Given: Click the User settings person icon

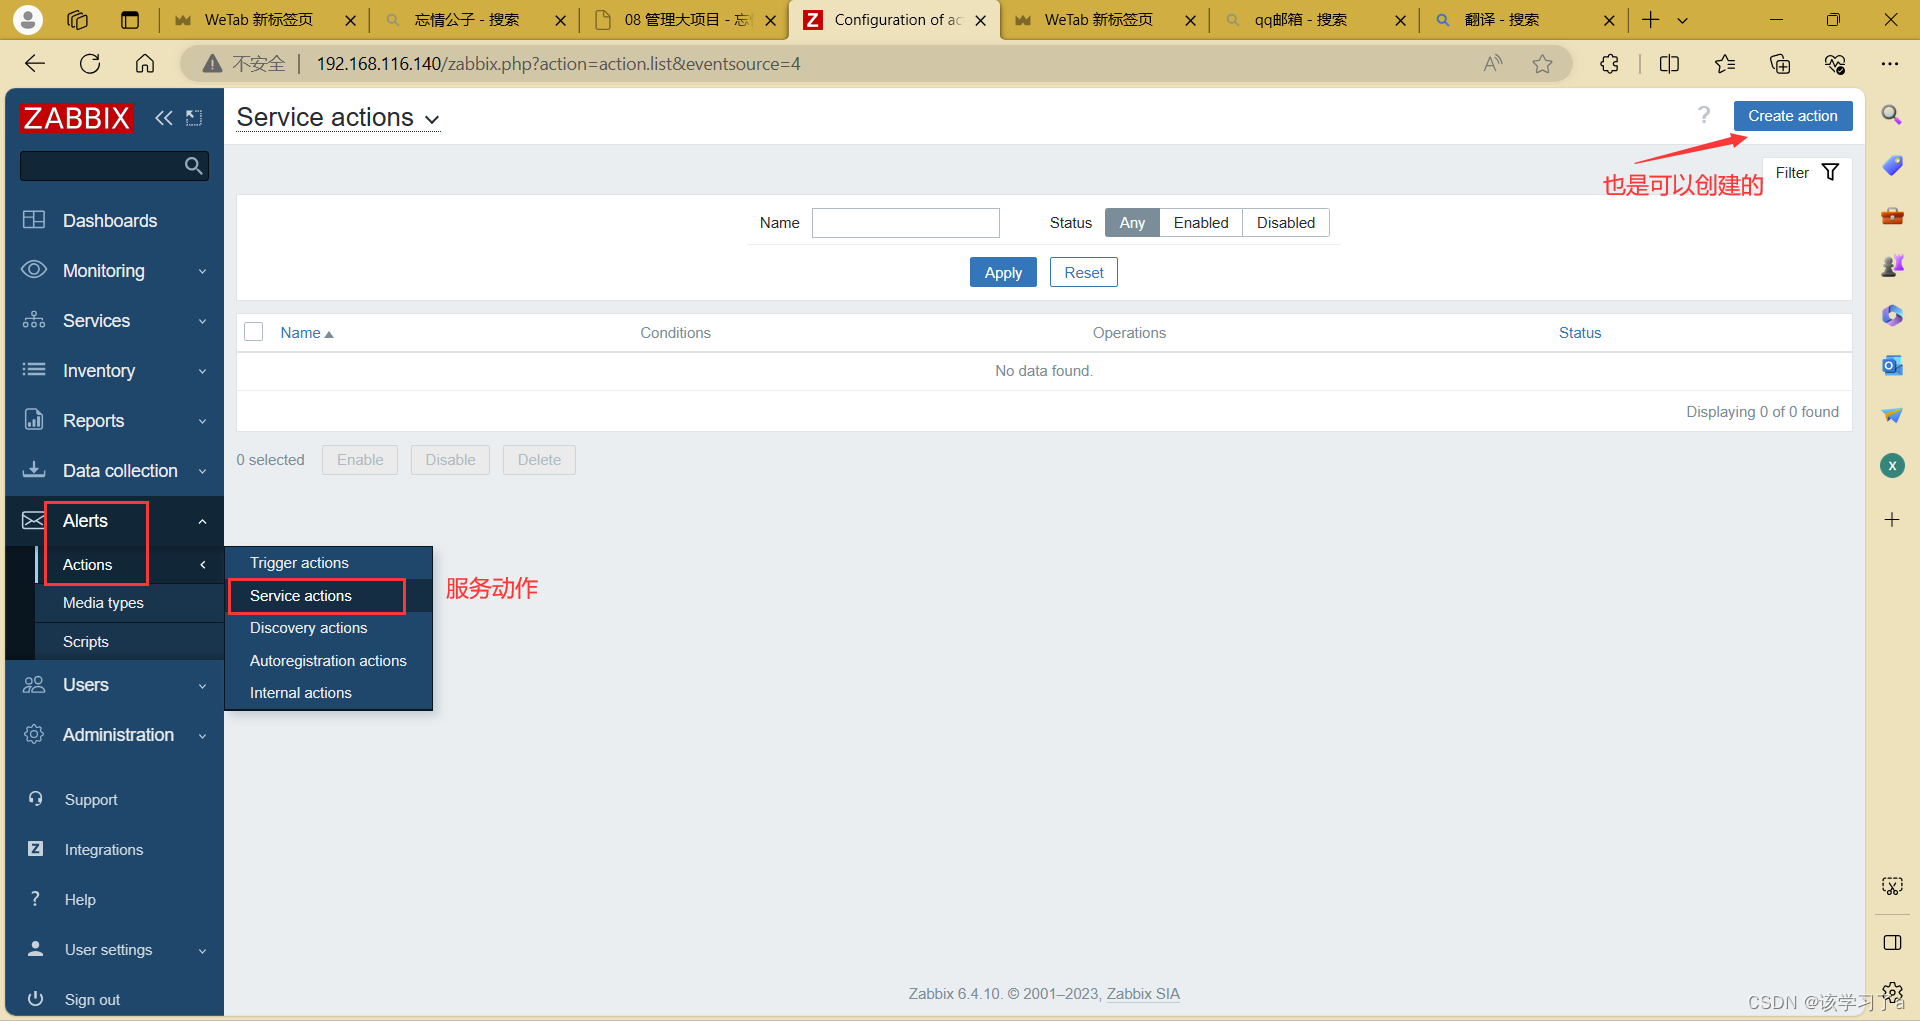Looking at the screenshot, I should pyautogui.click(x=36, y=949).
